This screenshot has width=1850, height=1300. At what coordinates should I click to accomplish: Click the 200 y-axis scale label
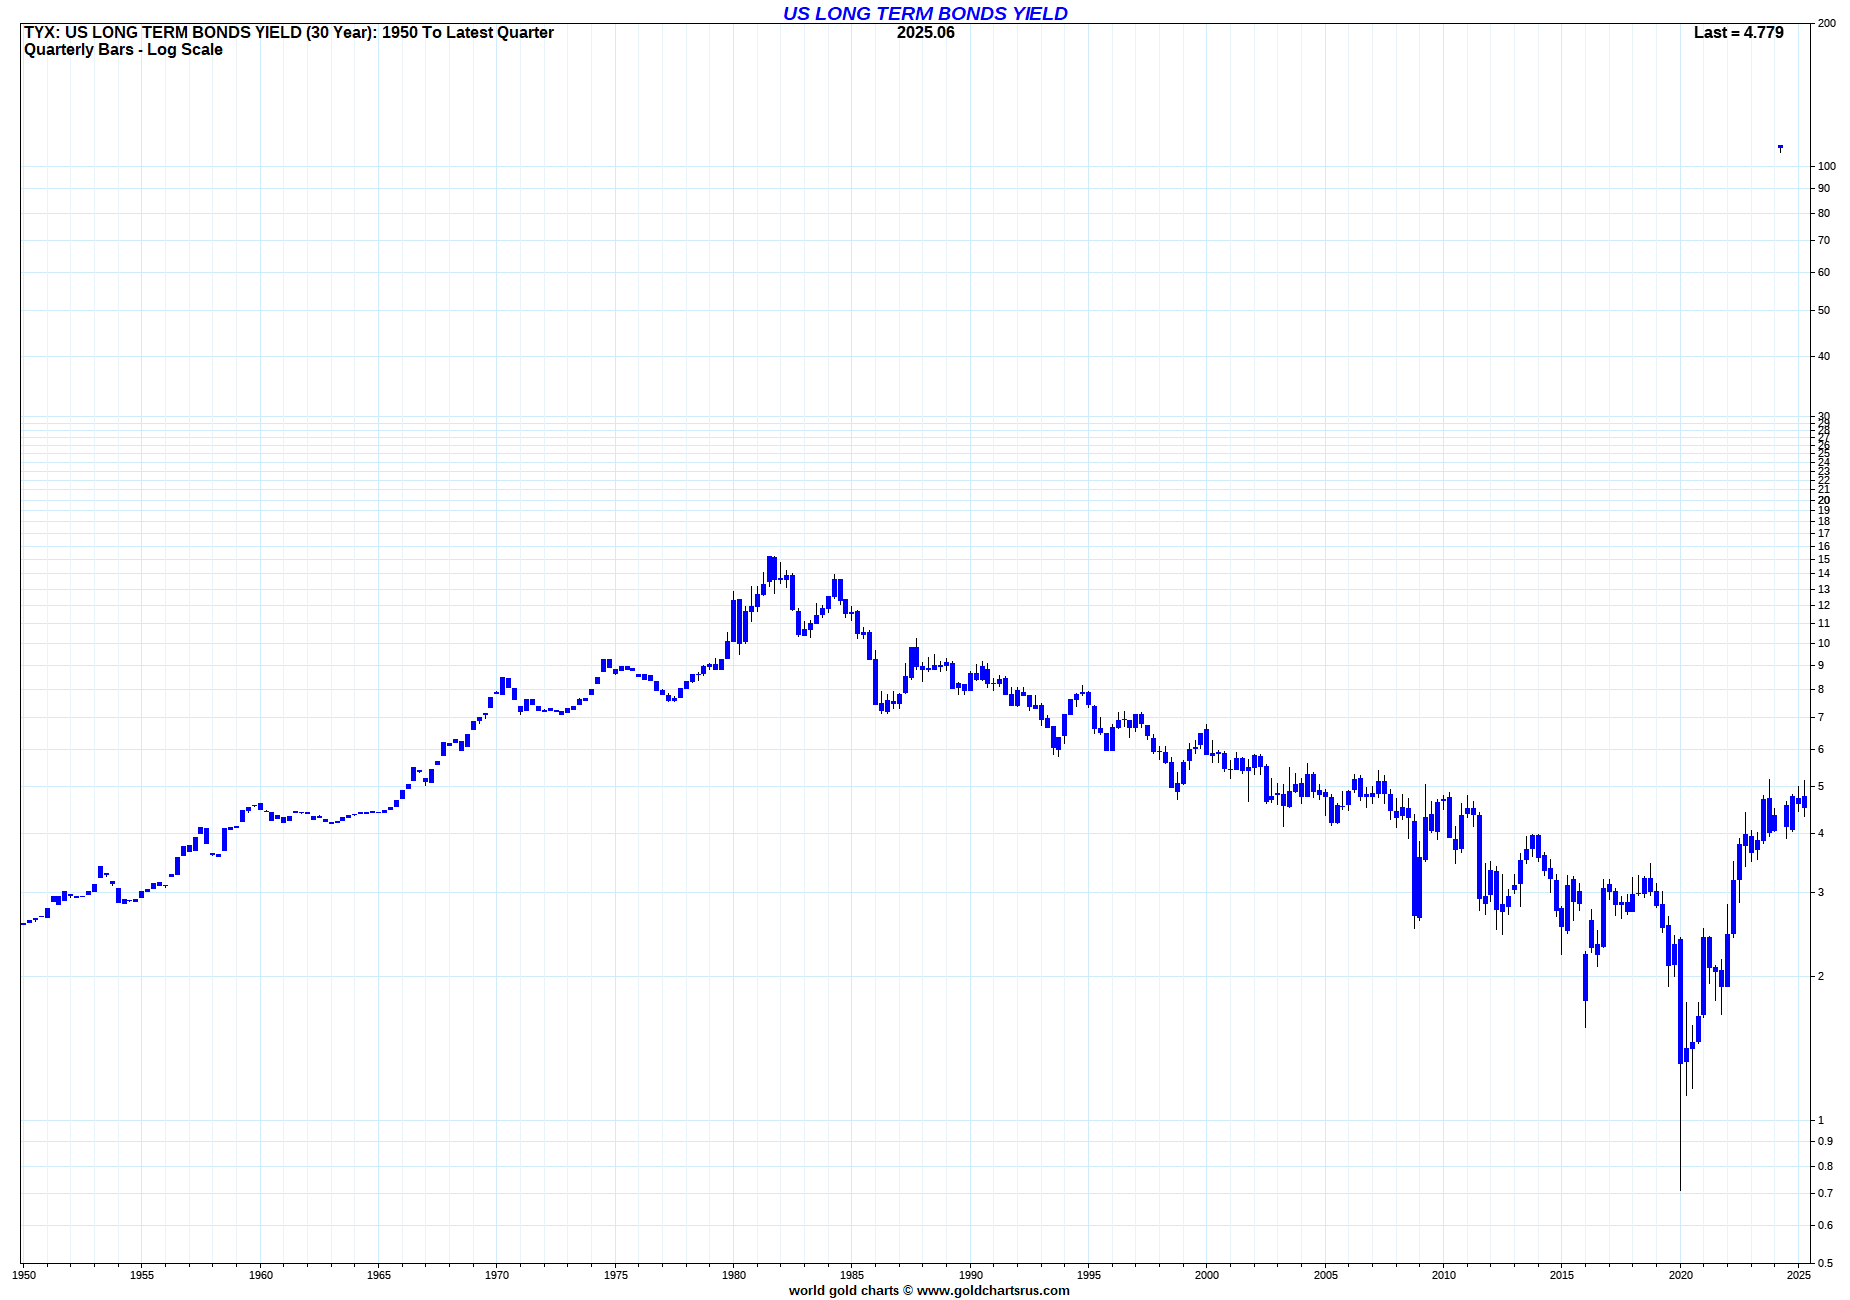[x=1827, y=23]
